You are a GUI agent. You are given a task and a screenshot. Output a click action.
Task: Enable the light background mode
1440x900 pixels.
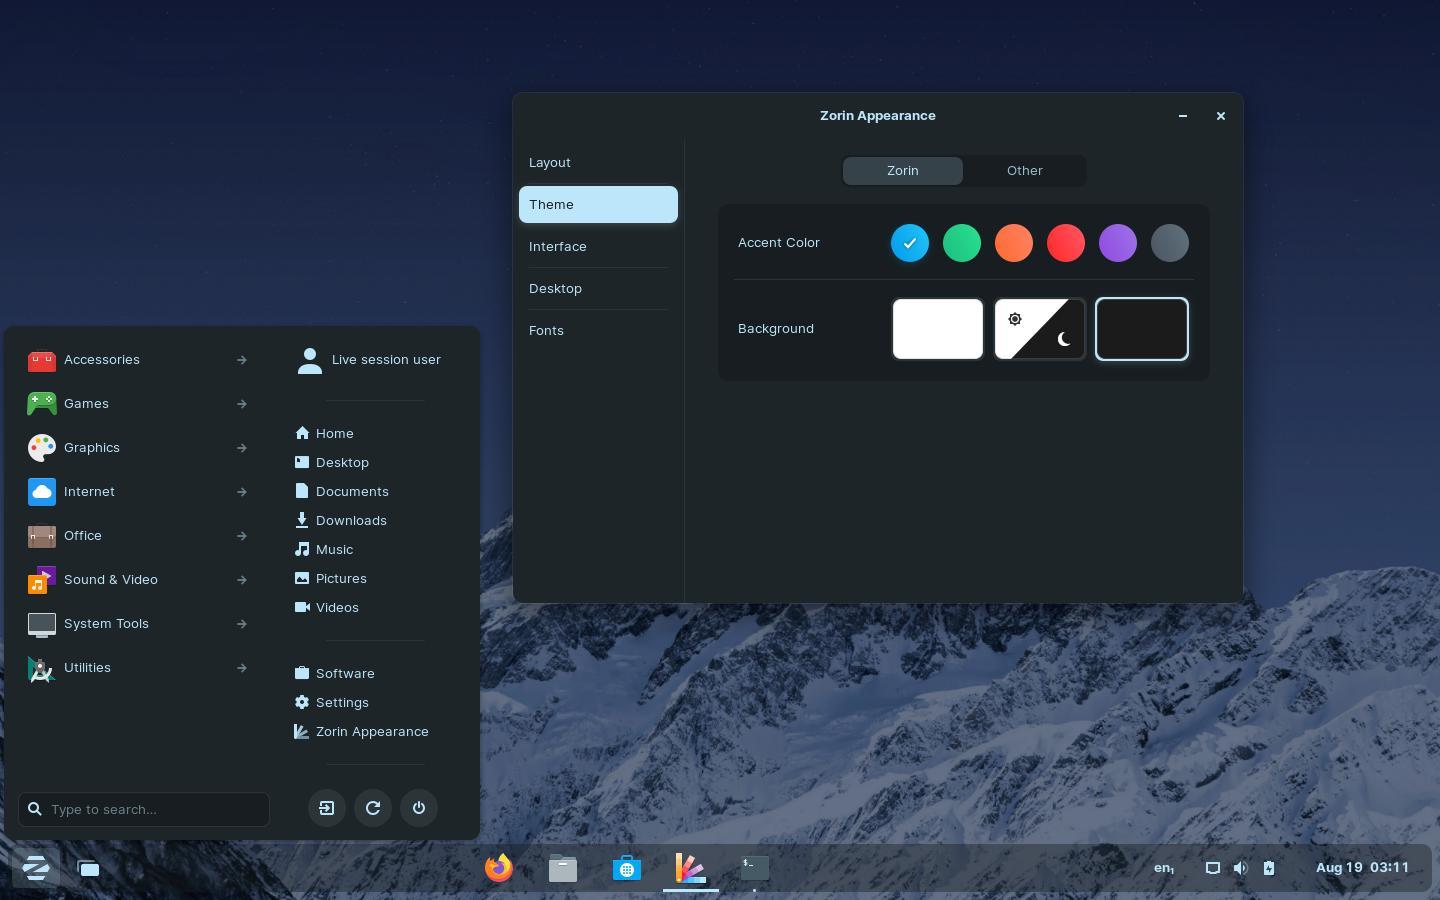tap(938, 329)
